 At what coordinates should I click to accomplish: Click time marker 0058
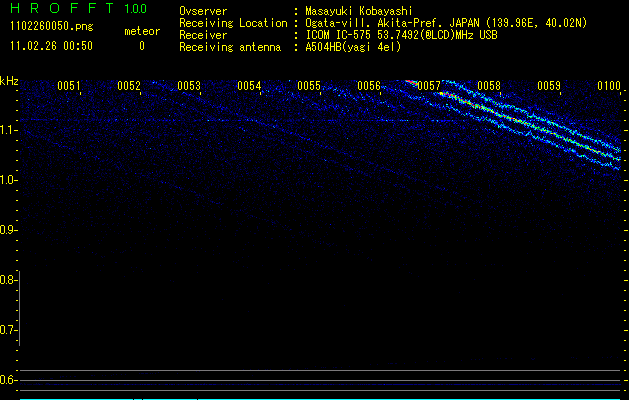(x=489, y=86)
